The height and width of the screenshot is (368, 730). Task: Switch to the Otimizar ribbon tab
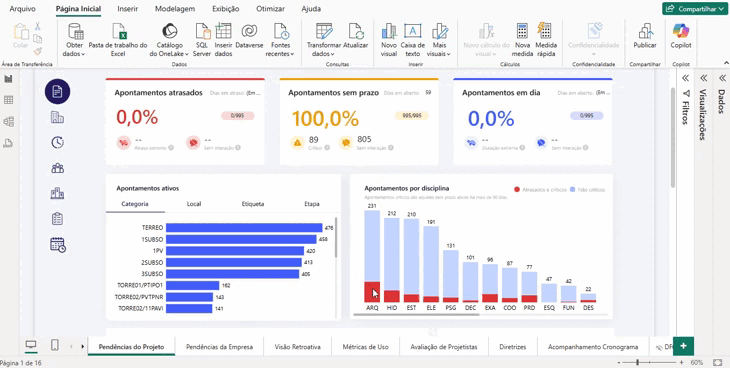click(270, 9)
